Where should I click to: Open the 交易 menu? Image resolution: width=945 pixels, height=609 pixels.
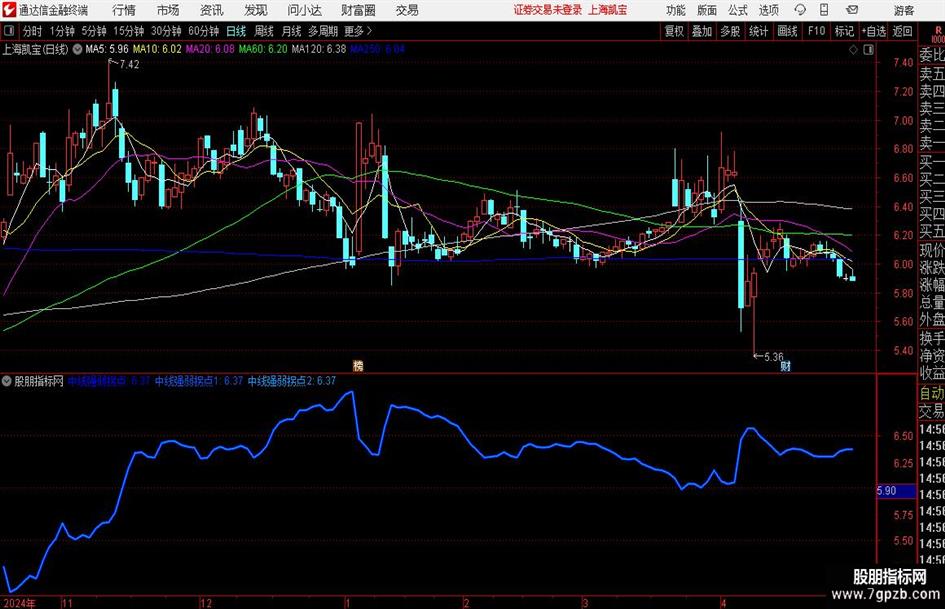(x=407, y=10)
